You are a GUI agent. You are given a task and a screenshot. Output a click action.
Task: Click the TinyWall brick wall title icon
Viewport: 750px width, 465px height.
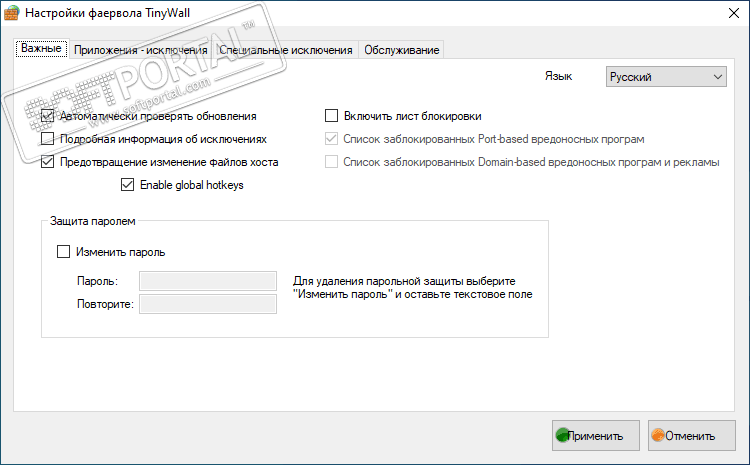pos(11,13)
